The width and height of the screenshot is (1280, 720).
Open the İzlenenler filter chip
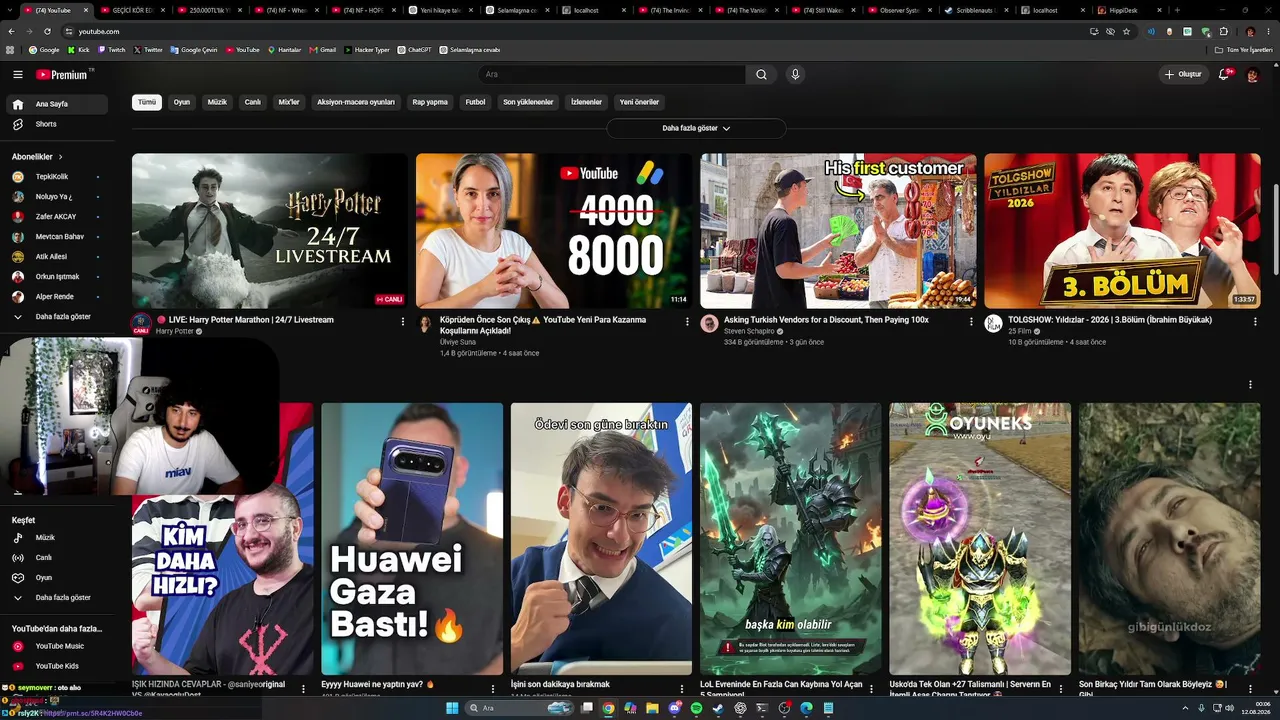586,102
